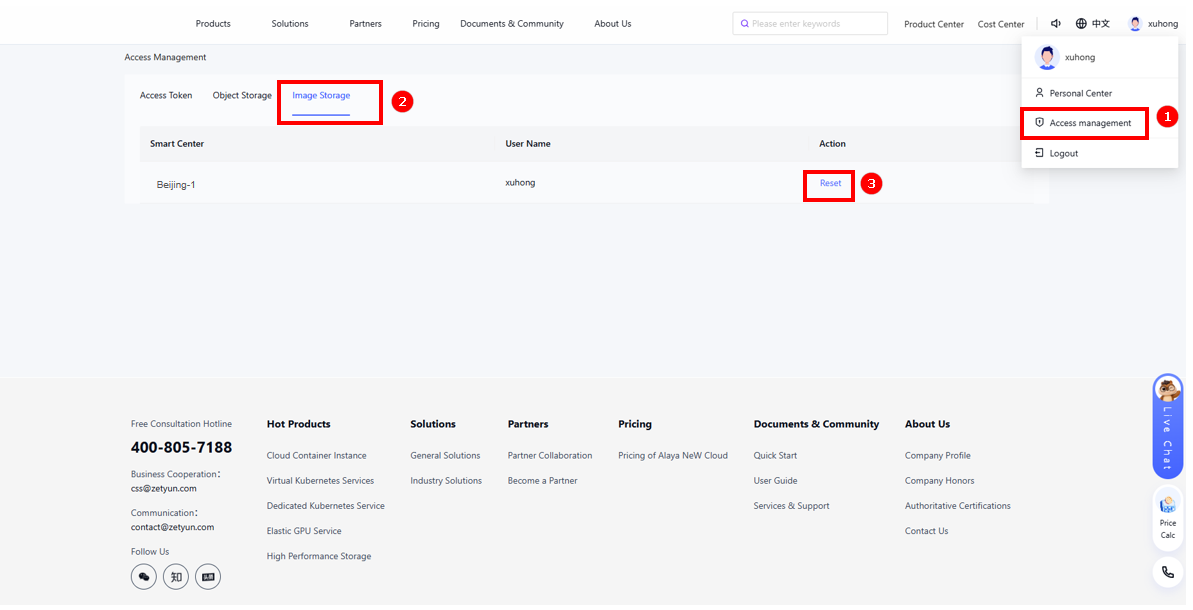Image resolution: width=1193 pixels, height=610 pixels.
Task: Click the phone contact icon
Action: point(1167,573)
